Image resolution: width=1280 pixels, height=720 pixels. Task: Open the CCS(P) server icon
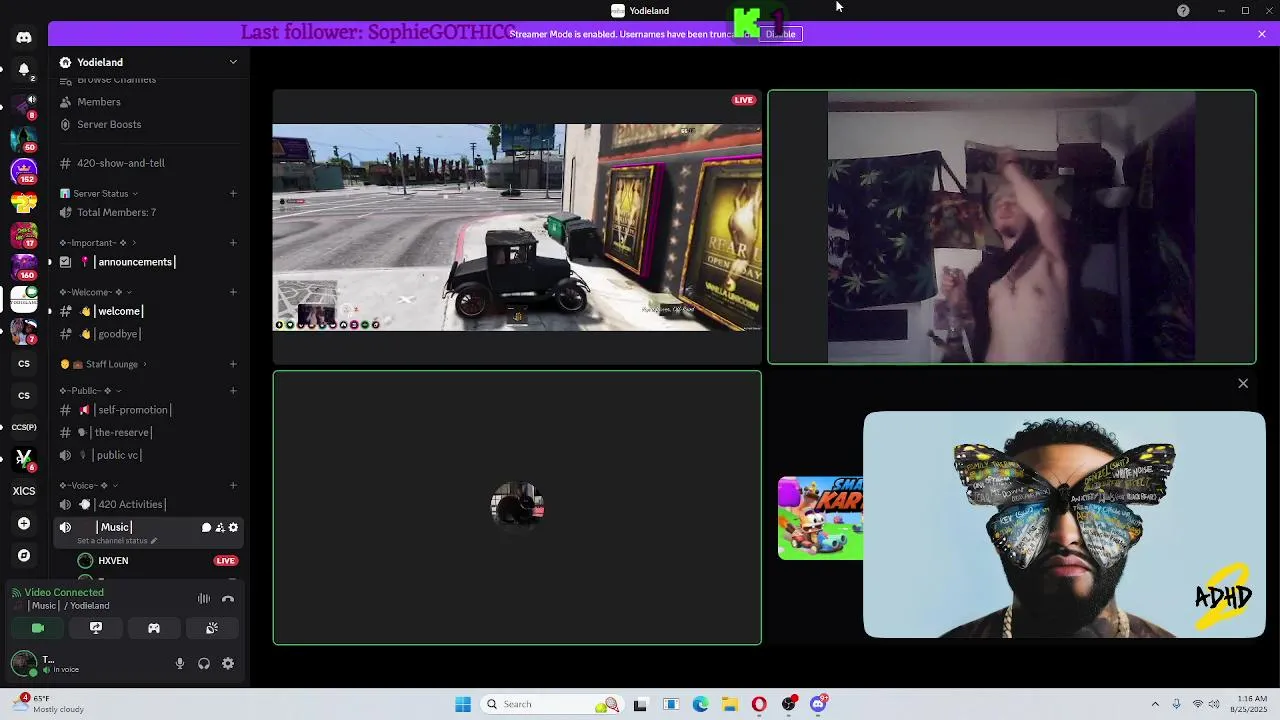[x=24, y=427]
